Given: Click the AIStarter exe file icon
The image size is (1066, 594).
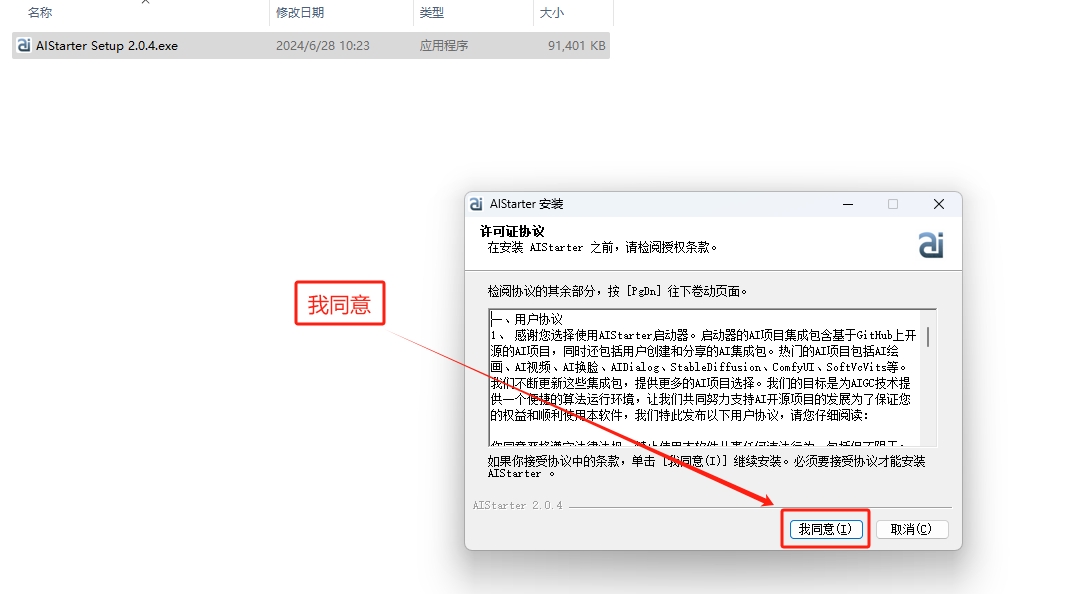Looking at the screenshot, I should pos(24,45).
